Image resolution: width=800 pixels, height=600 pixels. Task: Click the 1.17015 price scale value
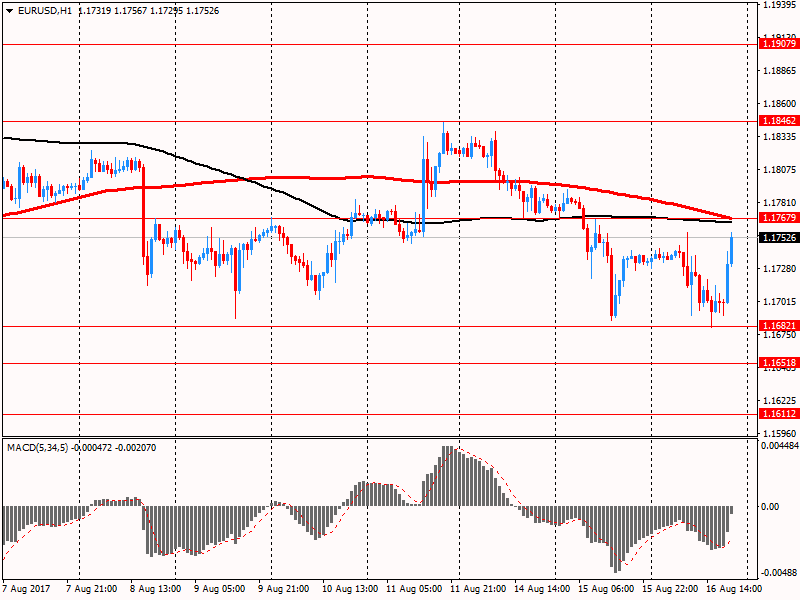pos(780,302)
